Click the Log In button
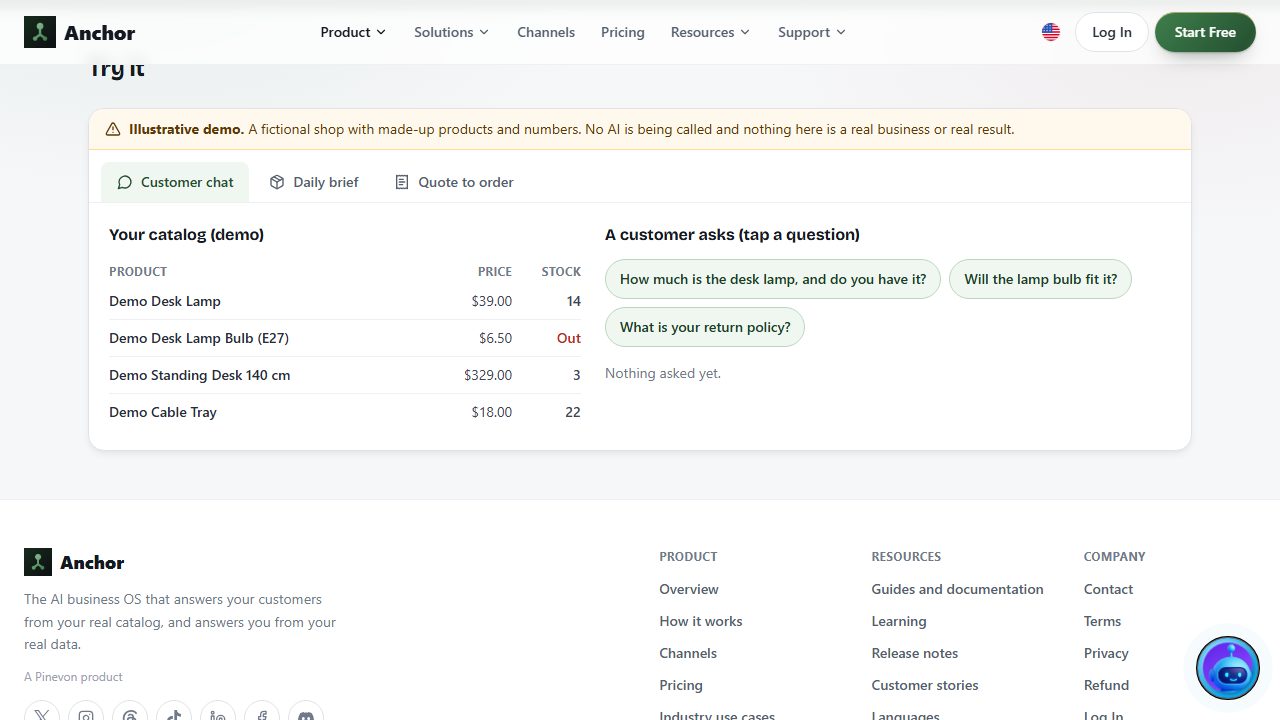 pos(1112,32)
